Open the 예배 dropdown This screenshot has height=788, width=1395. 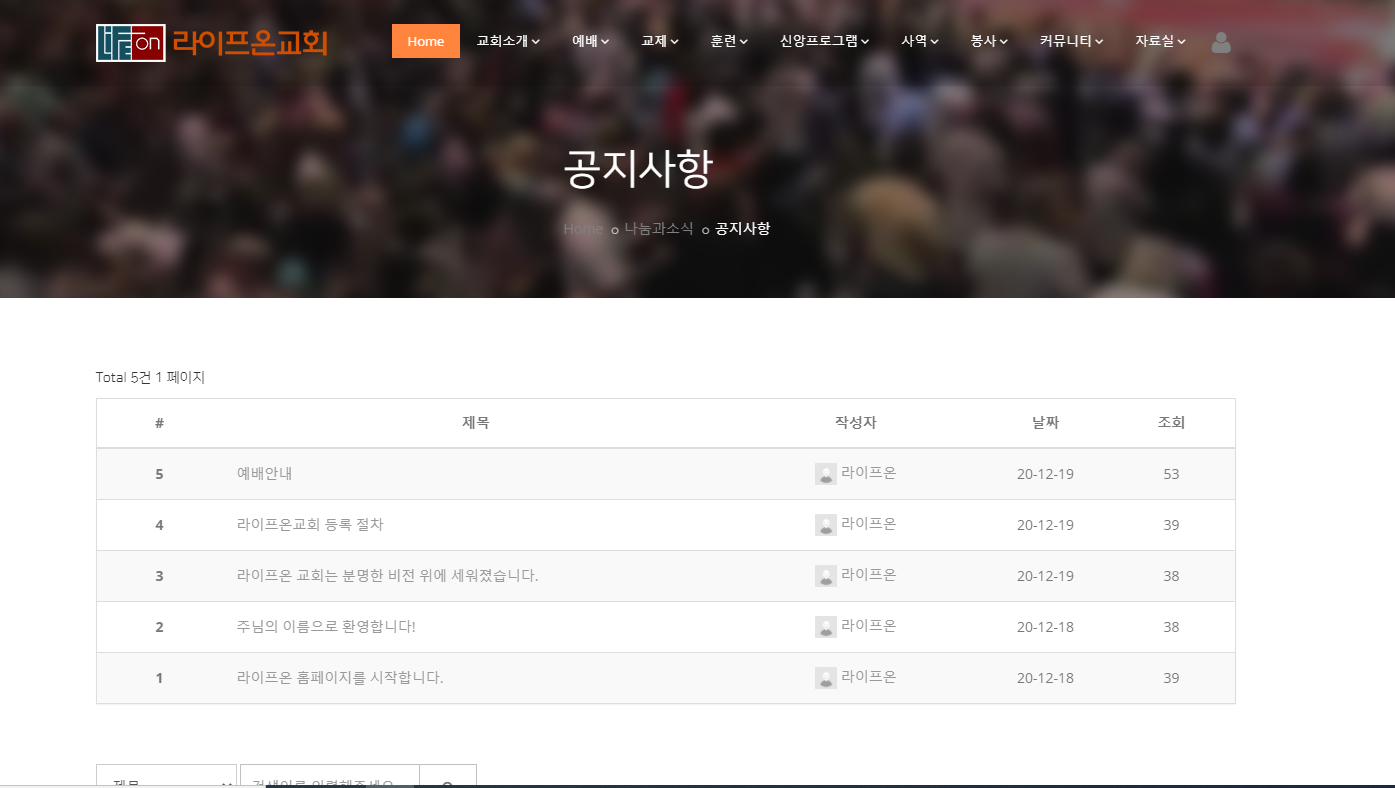click(x=590, y=41)
